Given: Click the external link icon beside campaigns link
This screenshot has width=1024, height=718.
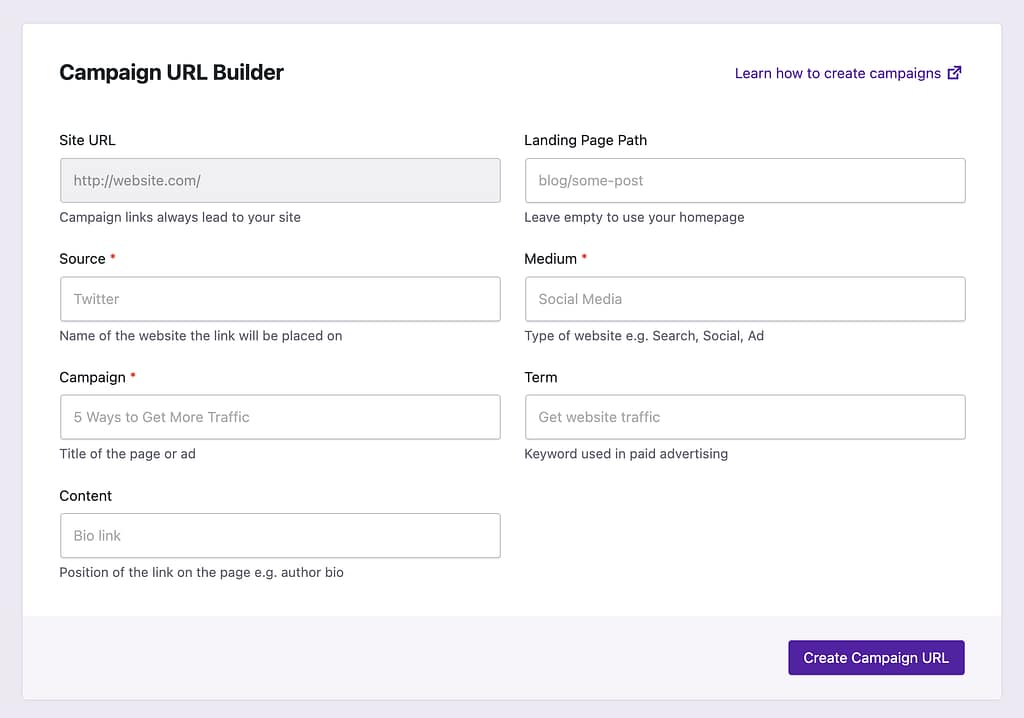Looking at the screenshot, I should pyautogui.click(x=954, y=72).
